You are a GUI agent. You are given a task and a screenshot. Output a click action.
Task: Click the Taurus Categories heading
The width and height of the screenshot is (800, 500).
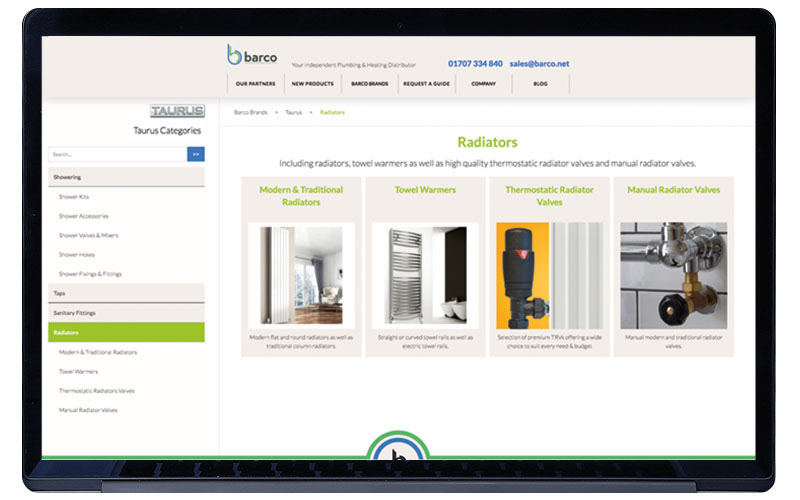(167, 131)
